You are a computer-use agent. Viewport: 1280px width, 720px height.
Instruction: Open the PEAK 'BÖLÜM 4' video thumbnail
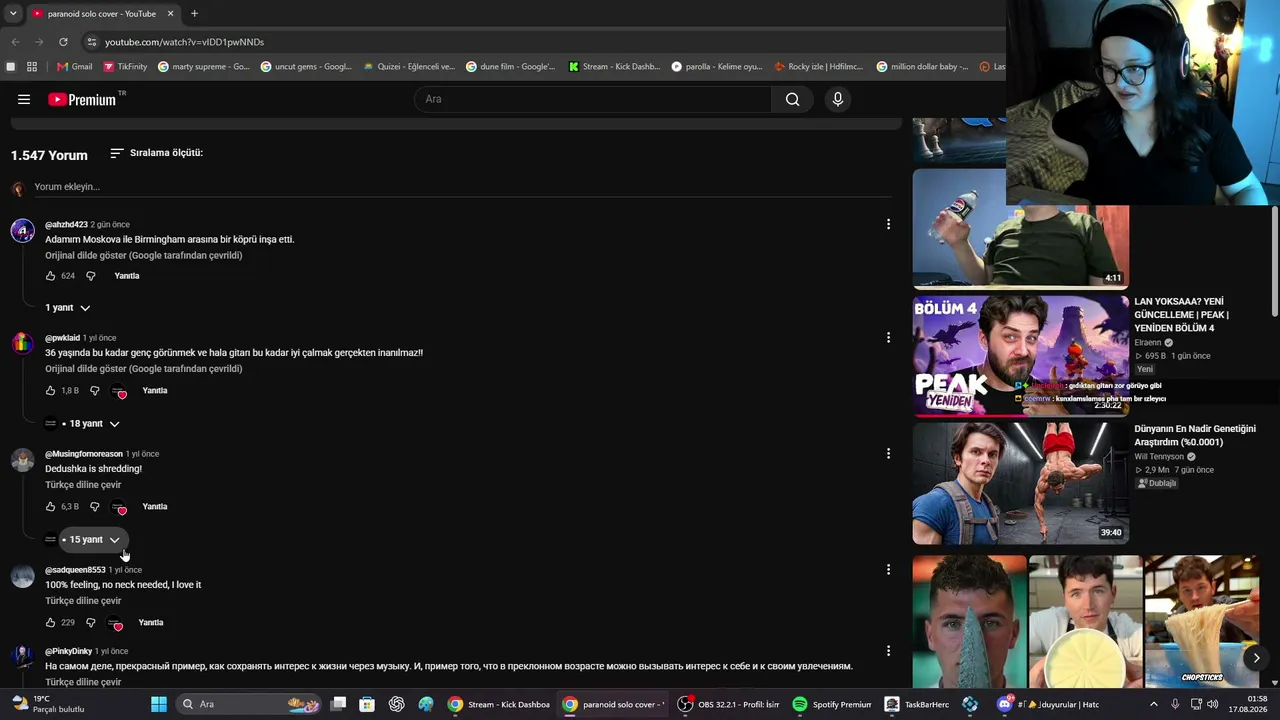click(1020, 354)
